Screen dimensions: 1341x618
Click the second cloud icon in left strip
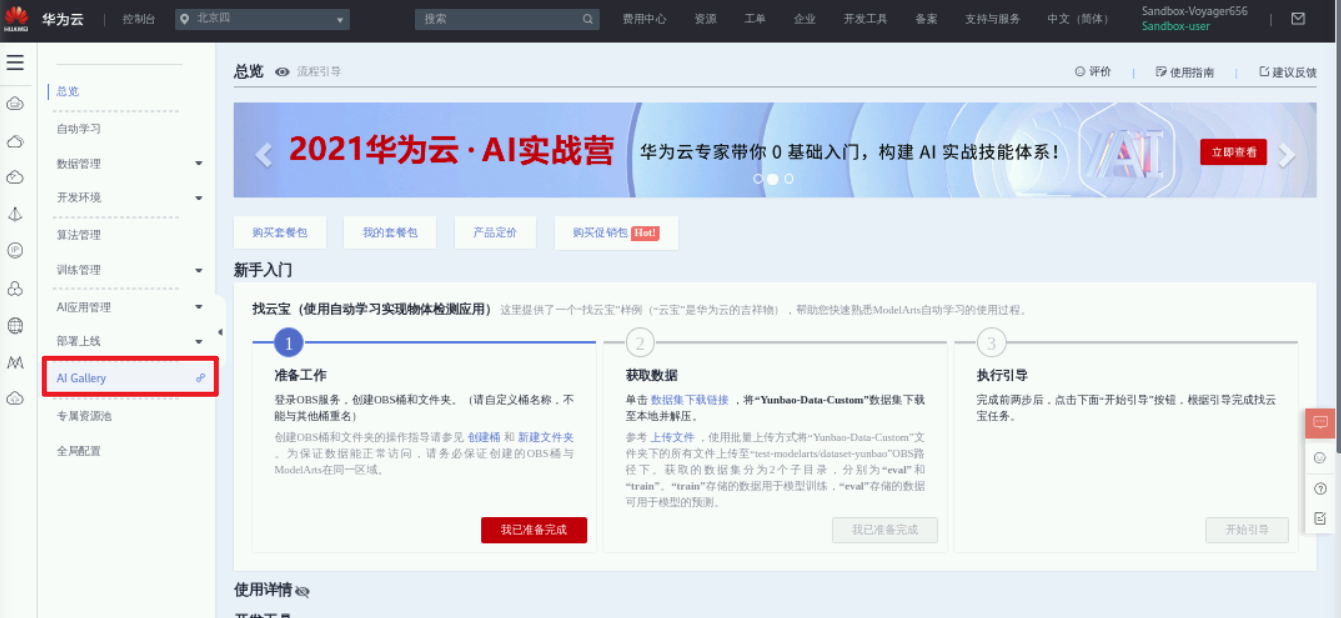click(15, 142)
